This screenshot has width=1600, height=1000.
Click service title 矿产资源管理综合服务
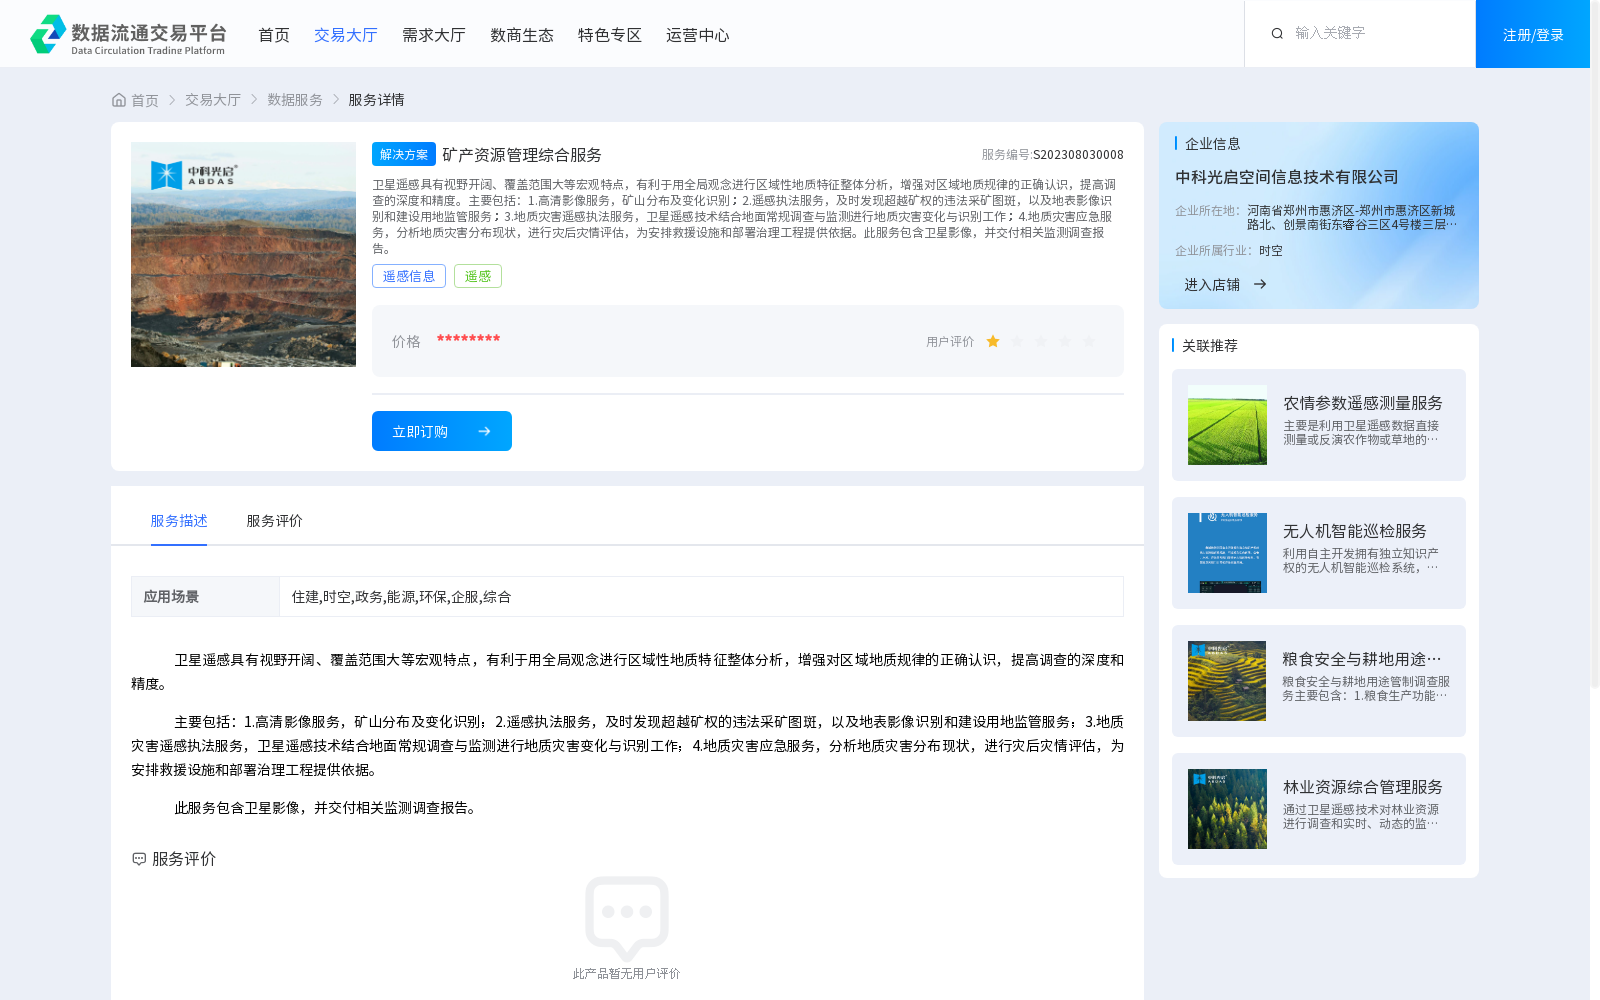[522, 155]
